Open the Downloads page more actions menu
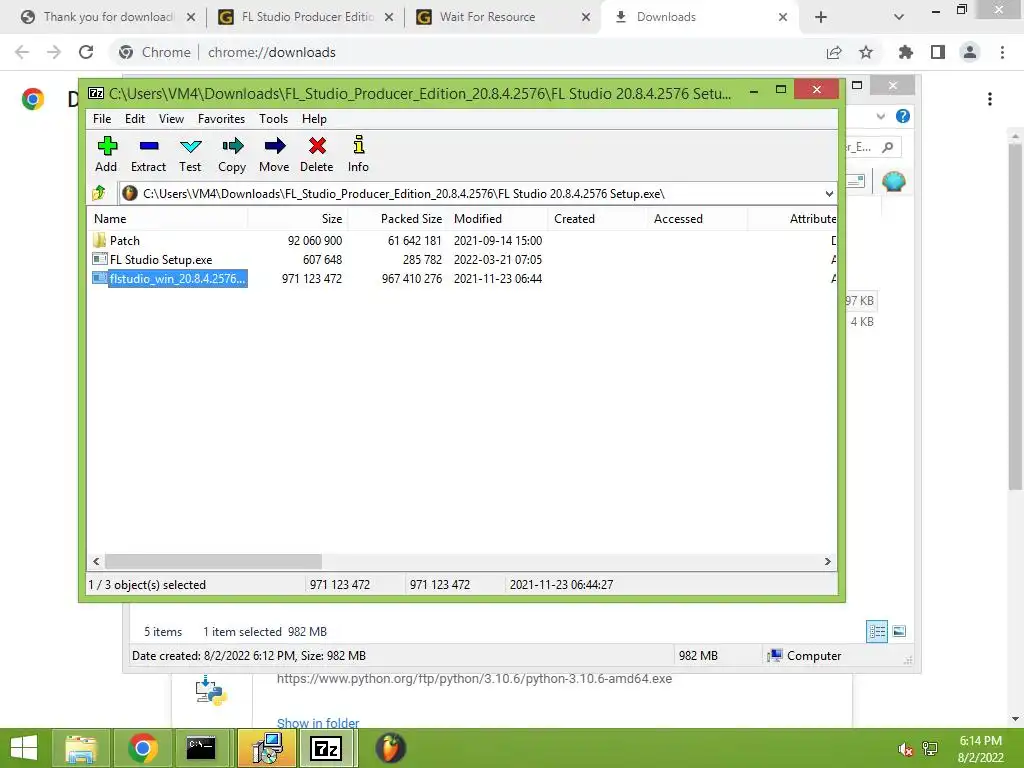1024x768 pixels. coord(990,99)
